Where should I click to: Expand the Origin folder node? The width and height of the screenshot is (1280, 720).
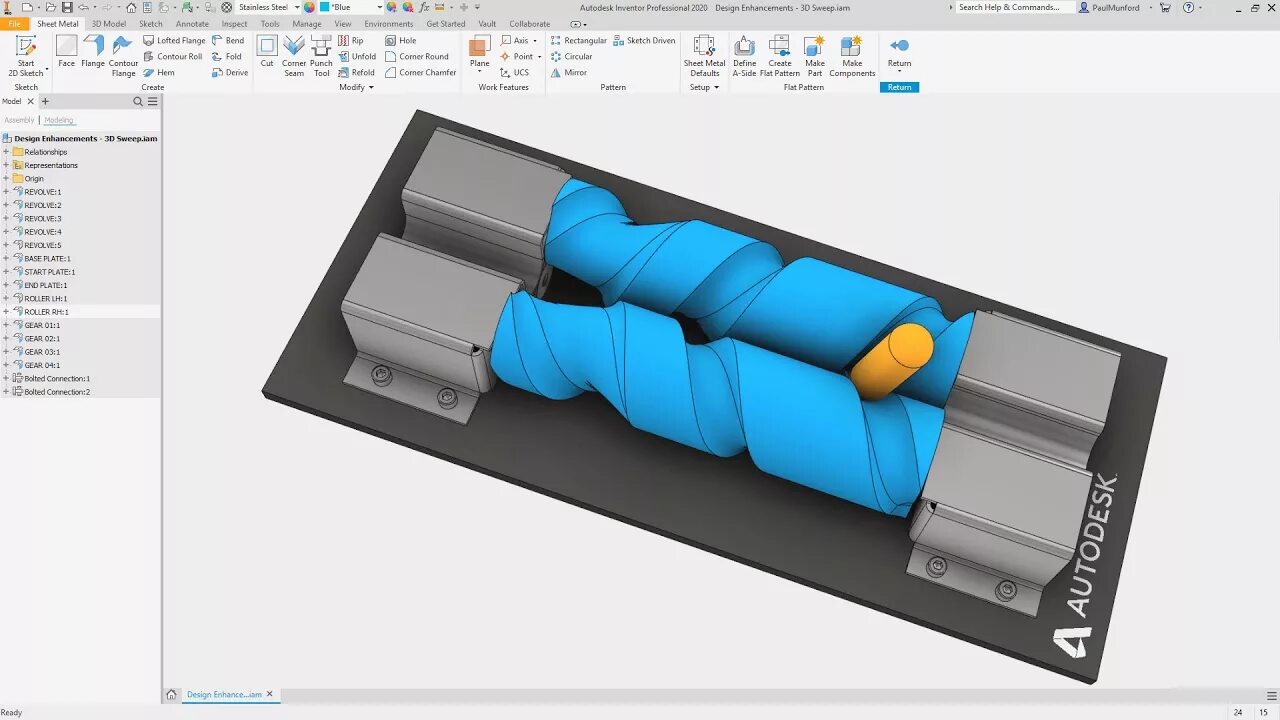tap(6, 178)
